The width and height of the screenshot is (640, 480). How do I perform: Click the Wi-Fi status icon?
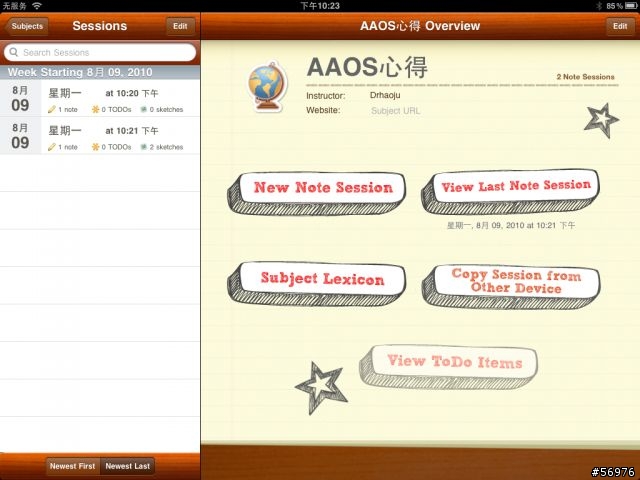[x=37, y=6]
